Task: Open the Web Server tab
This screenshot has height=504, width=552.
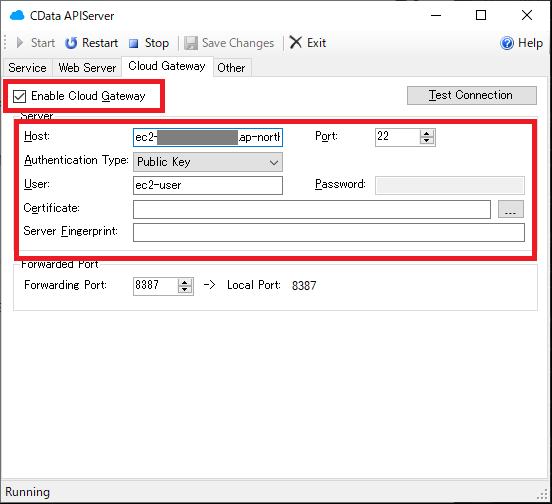Action: click(x=87, y=68)
